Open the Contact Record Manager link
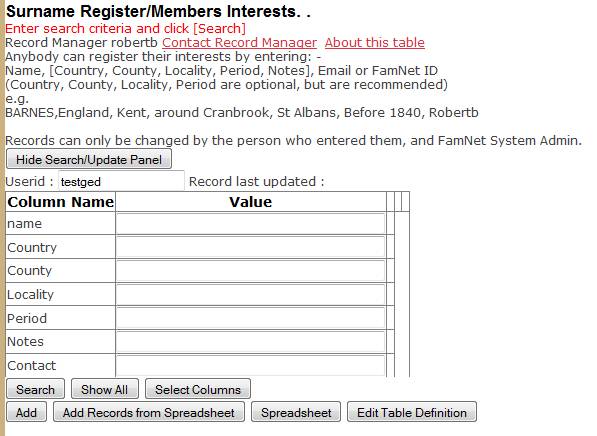The height and width of the screenshot is (436, 597). point(239,42)
